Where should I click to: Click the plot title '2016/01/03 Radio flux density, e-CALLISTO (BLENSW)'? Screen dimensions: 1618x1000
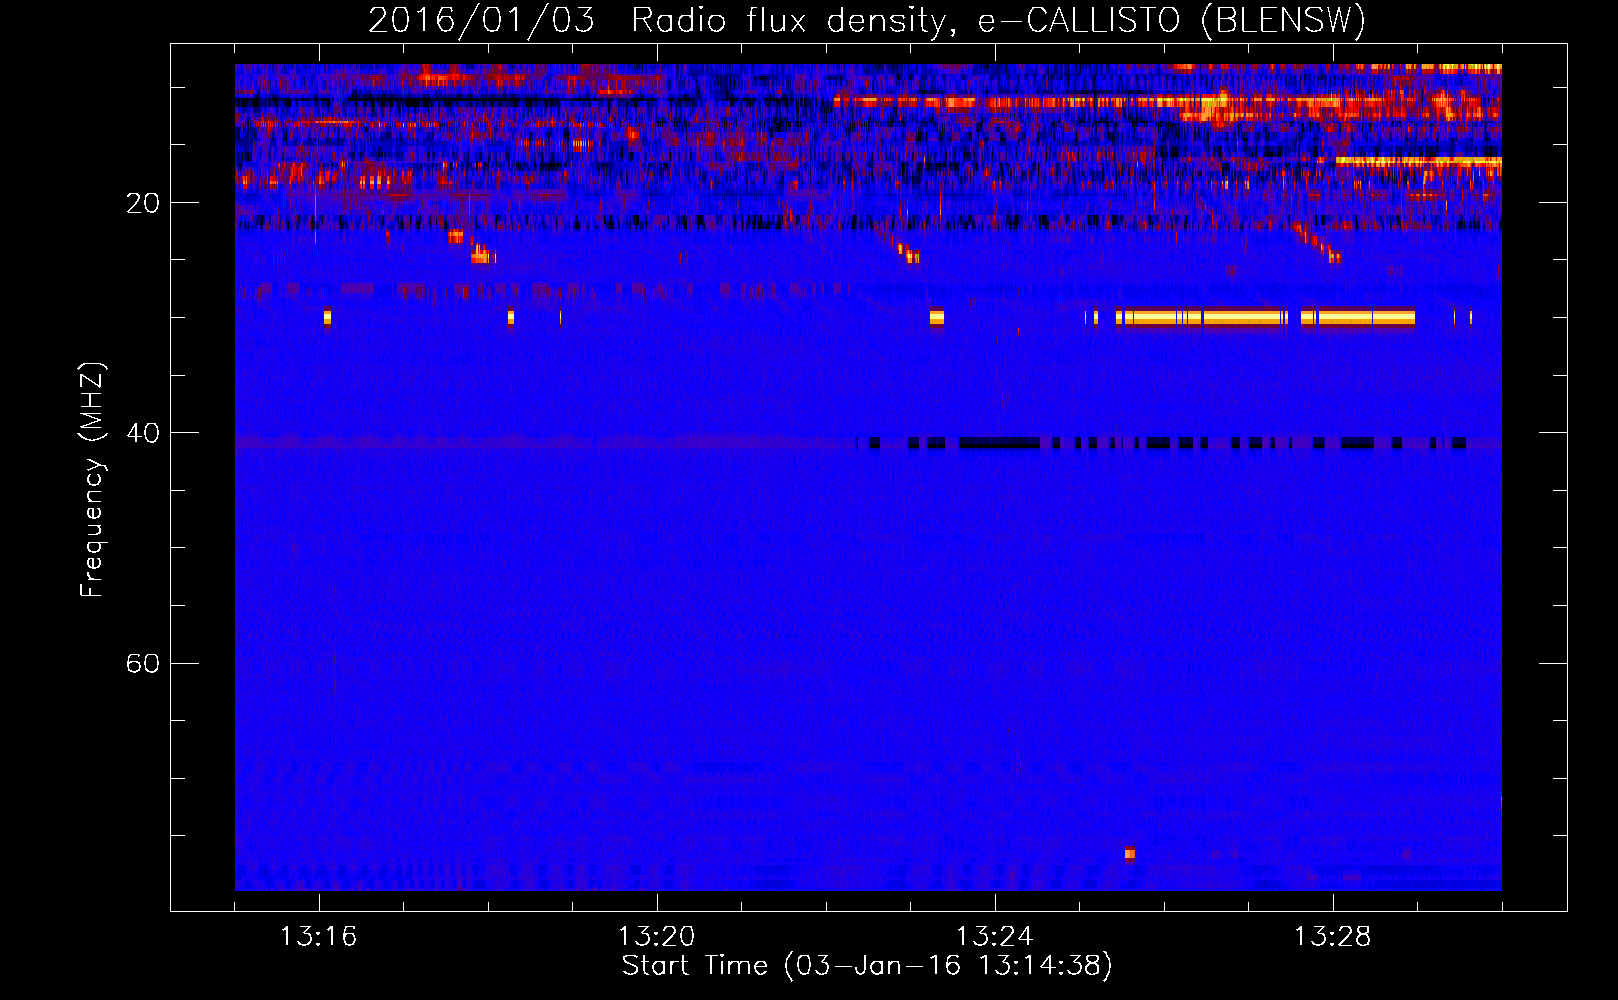(x=867, y=20)
